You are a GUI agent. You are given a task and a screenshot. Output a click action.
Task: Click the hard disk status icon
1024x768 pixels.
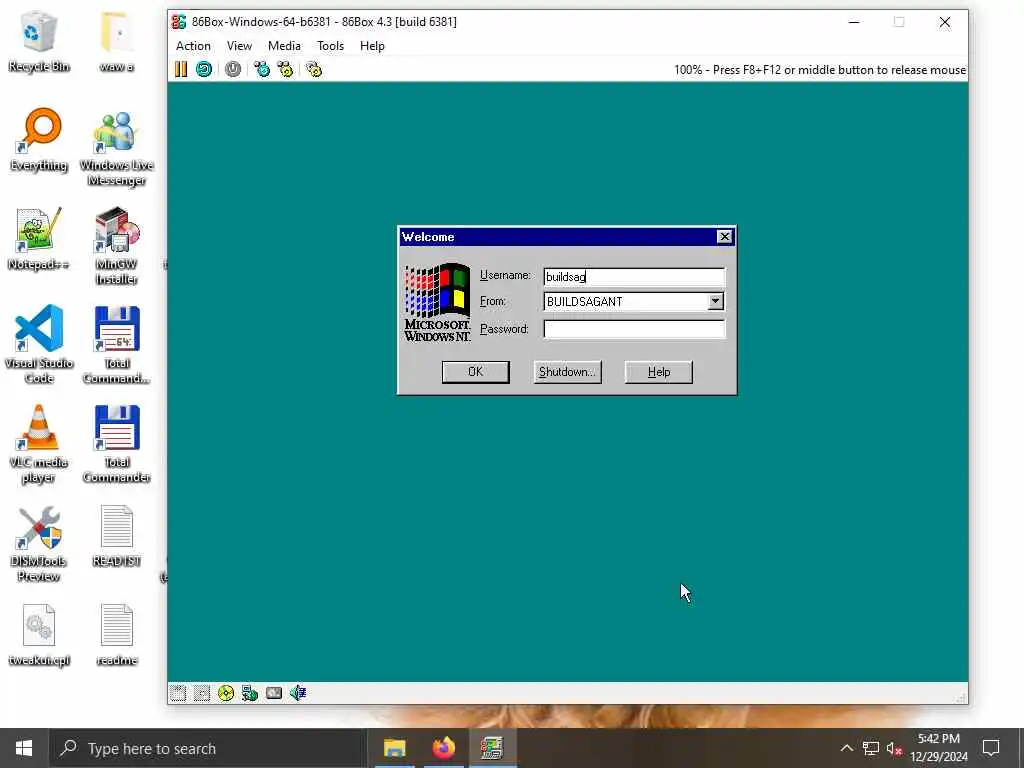pos(274,693)
